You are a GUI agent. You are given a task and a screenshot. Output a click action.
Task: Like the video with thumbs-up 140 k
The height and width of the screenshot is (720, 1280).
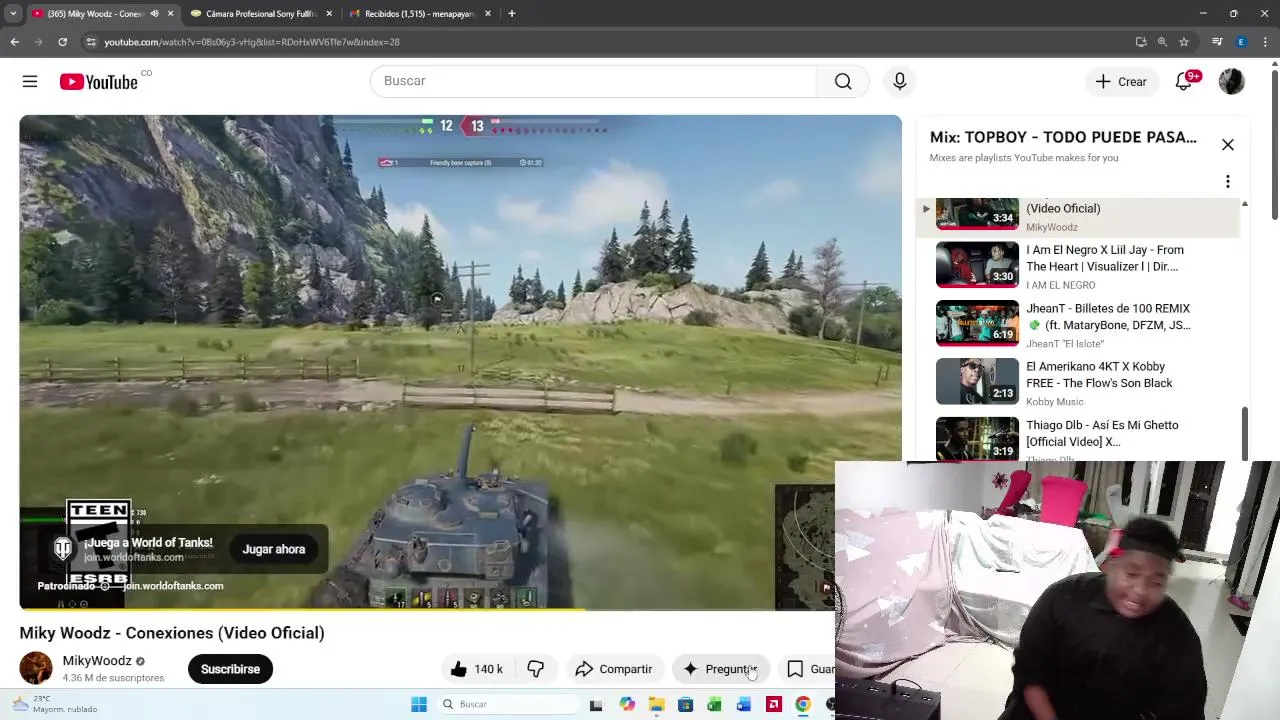[476, 669]
